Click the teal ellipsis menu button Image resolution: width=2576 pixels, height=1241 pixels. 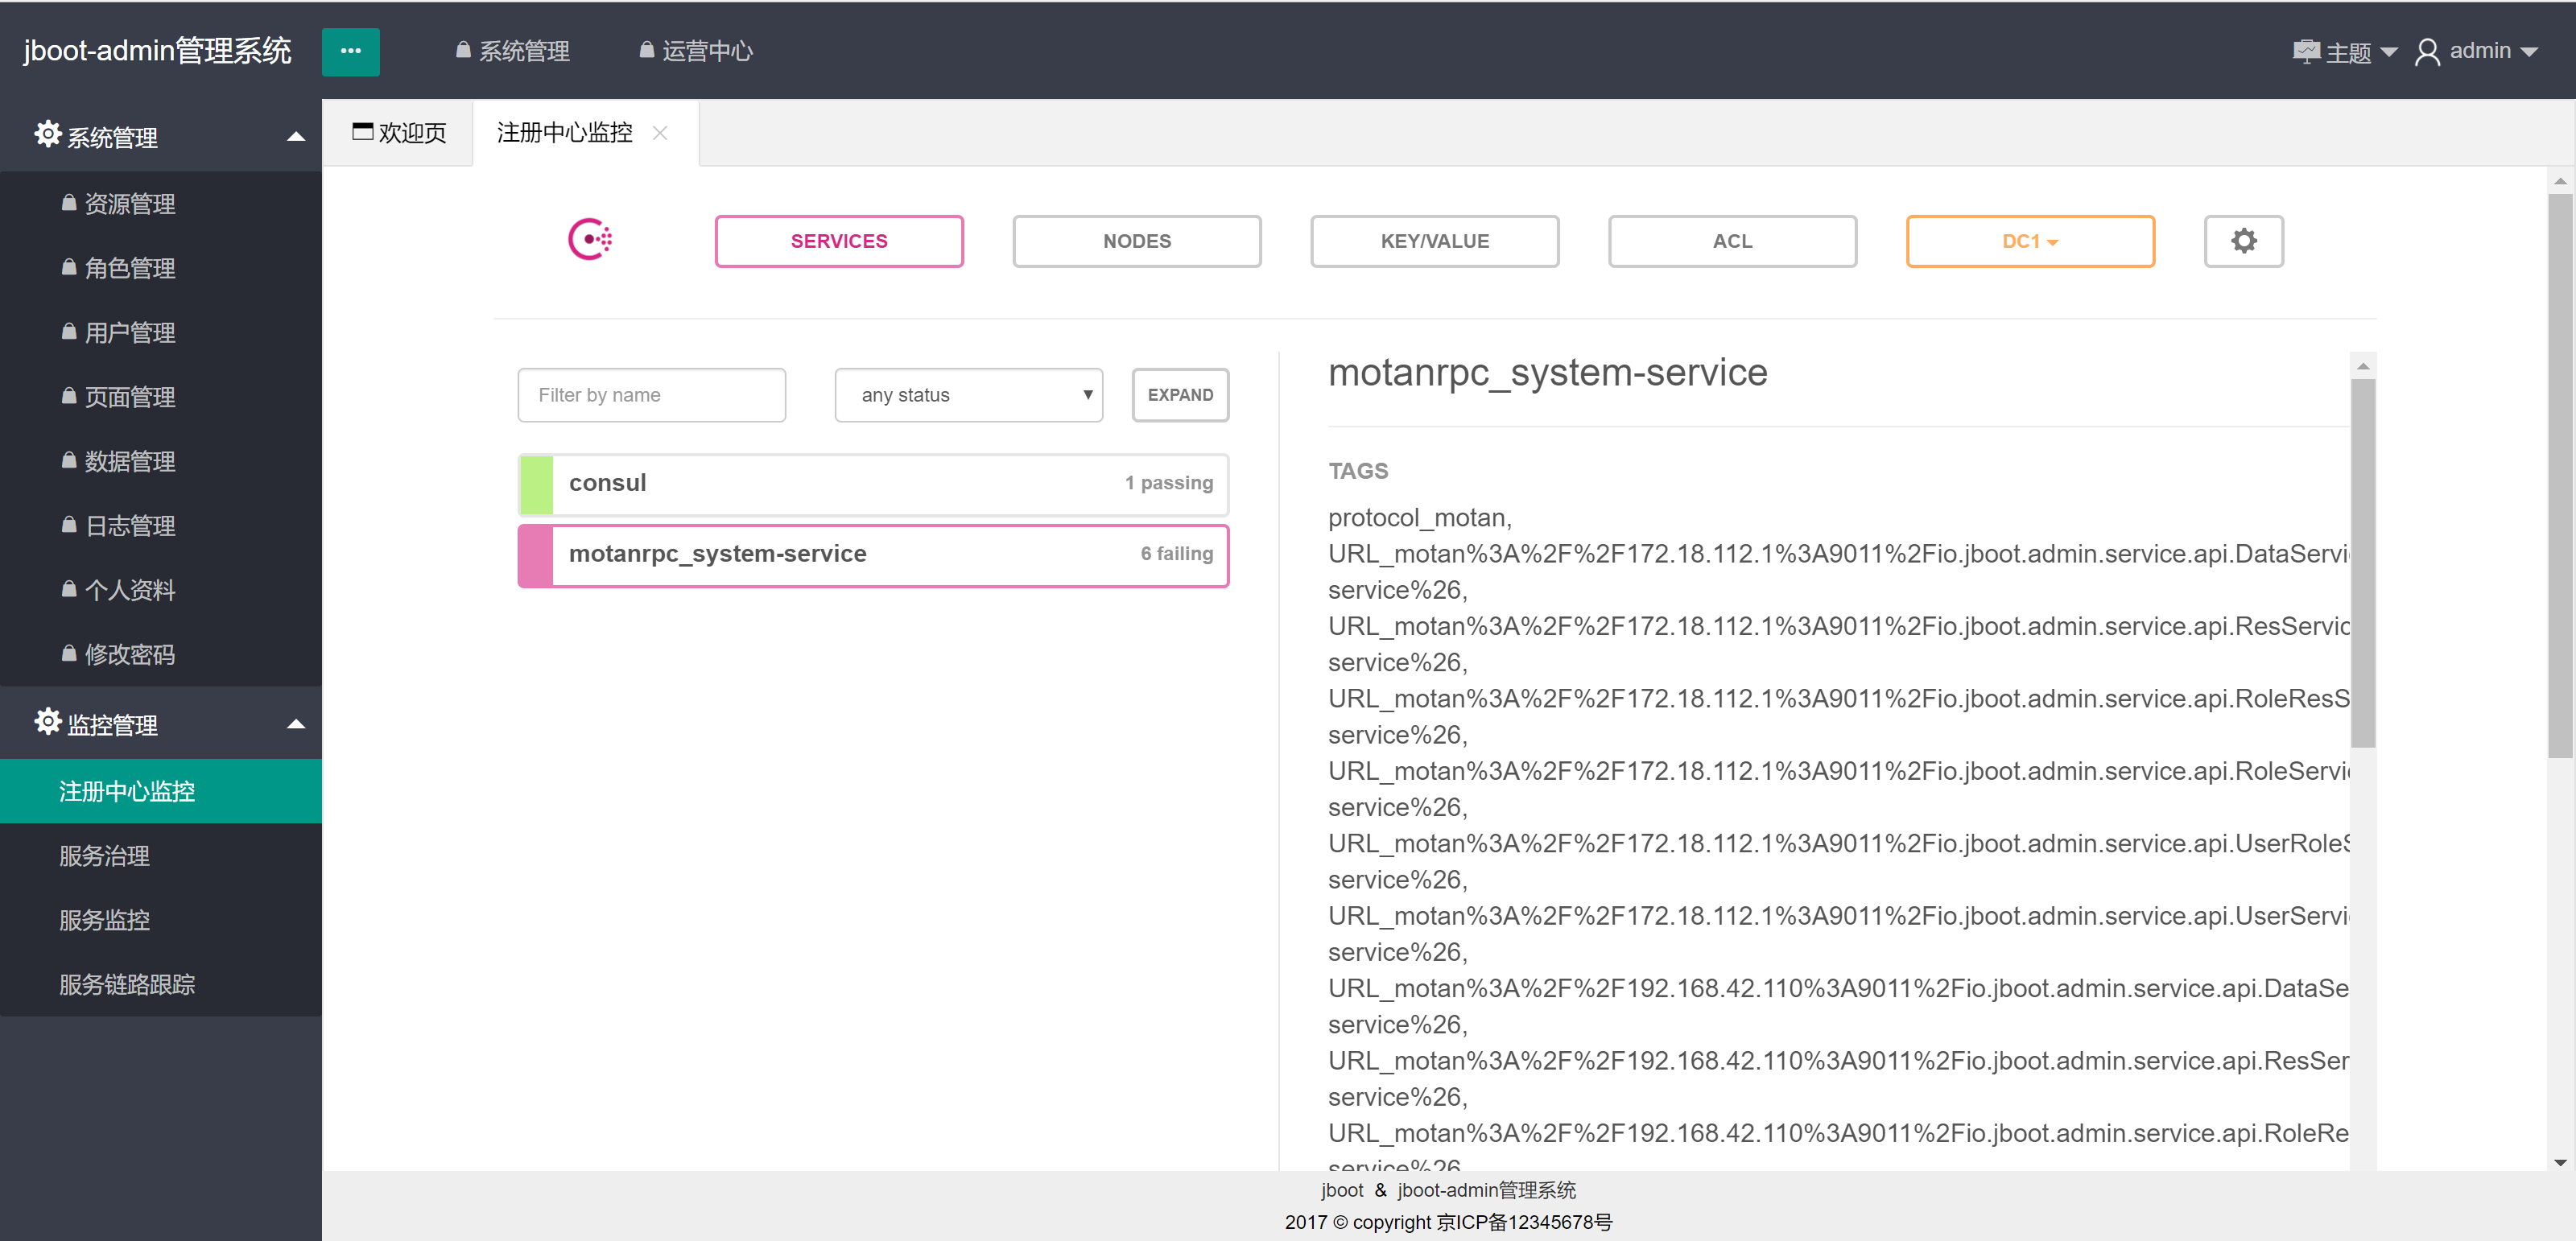pyautogui.click(x=350, y=51)
